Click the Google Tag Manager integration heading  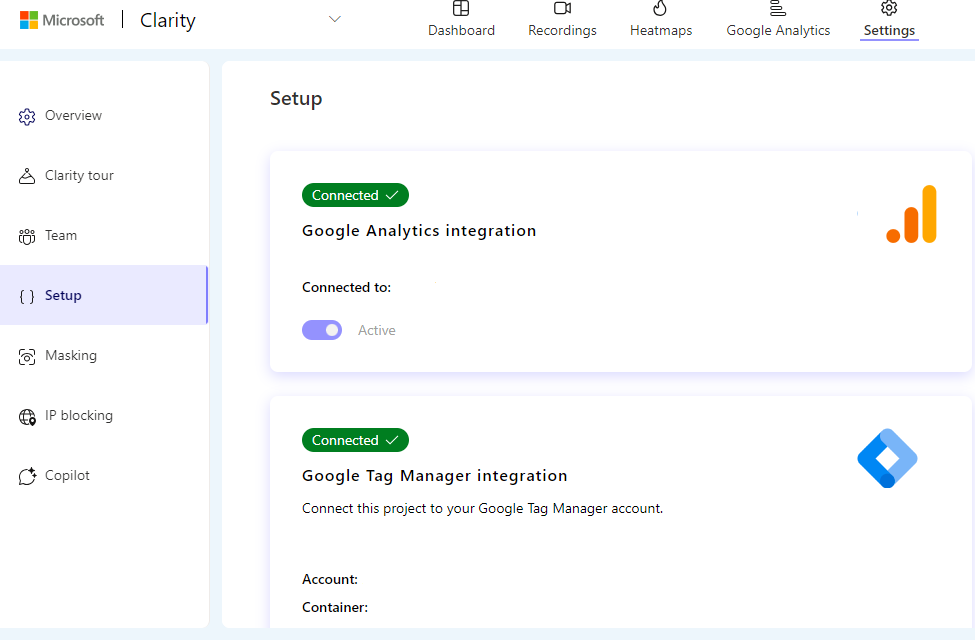tap(435, 476)
